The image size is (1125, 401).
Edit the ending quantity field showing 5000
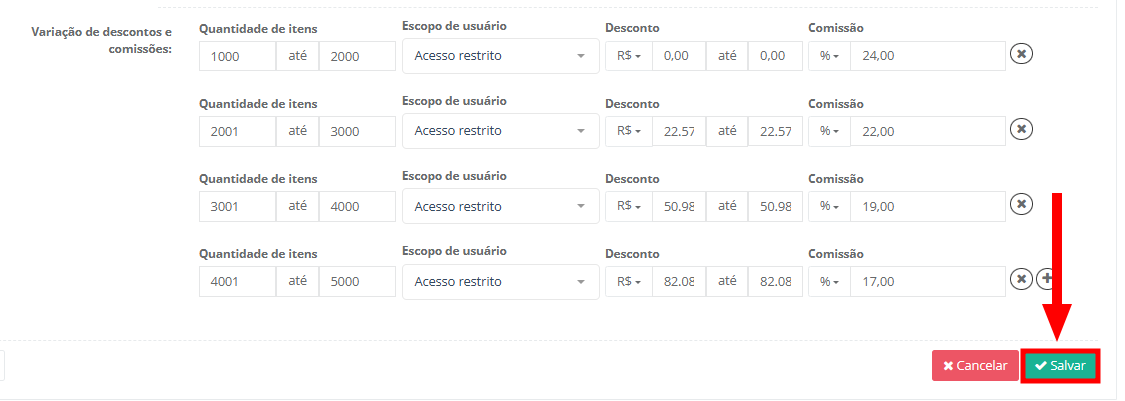coord(357,281)
